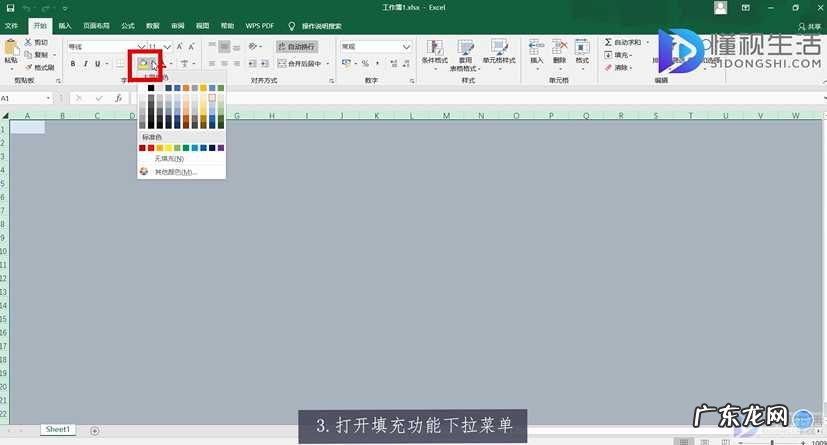Click the Delete cells (删除) icon
Screen dimensions: 827x445
560,47
